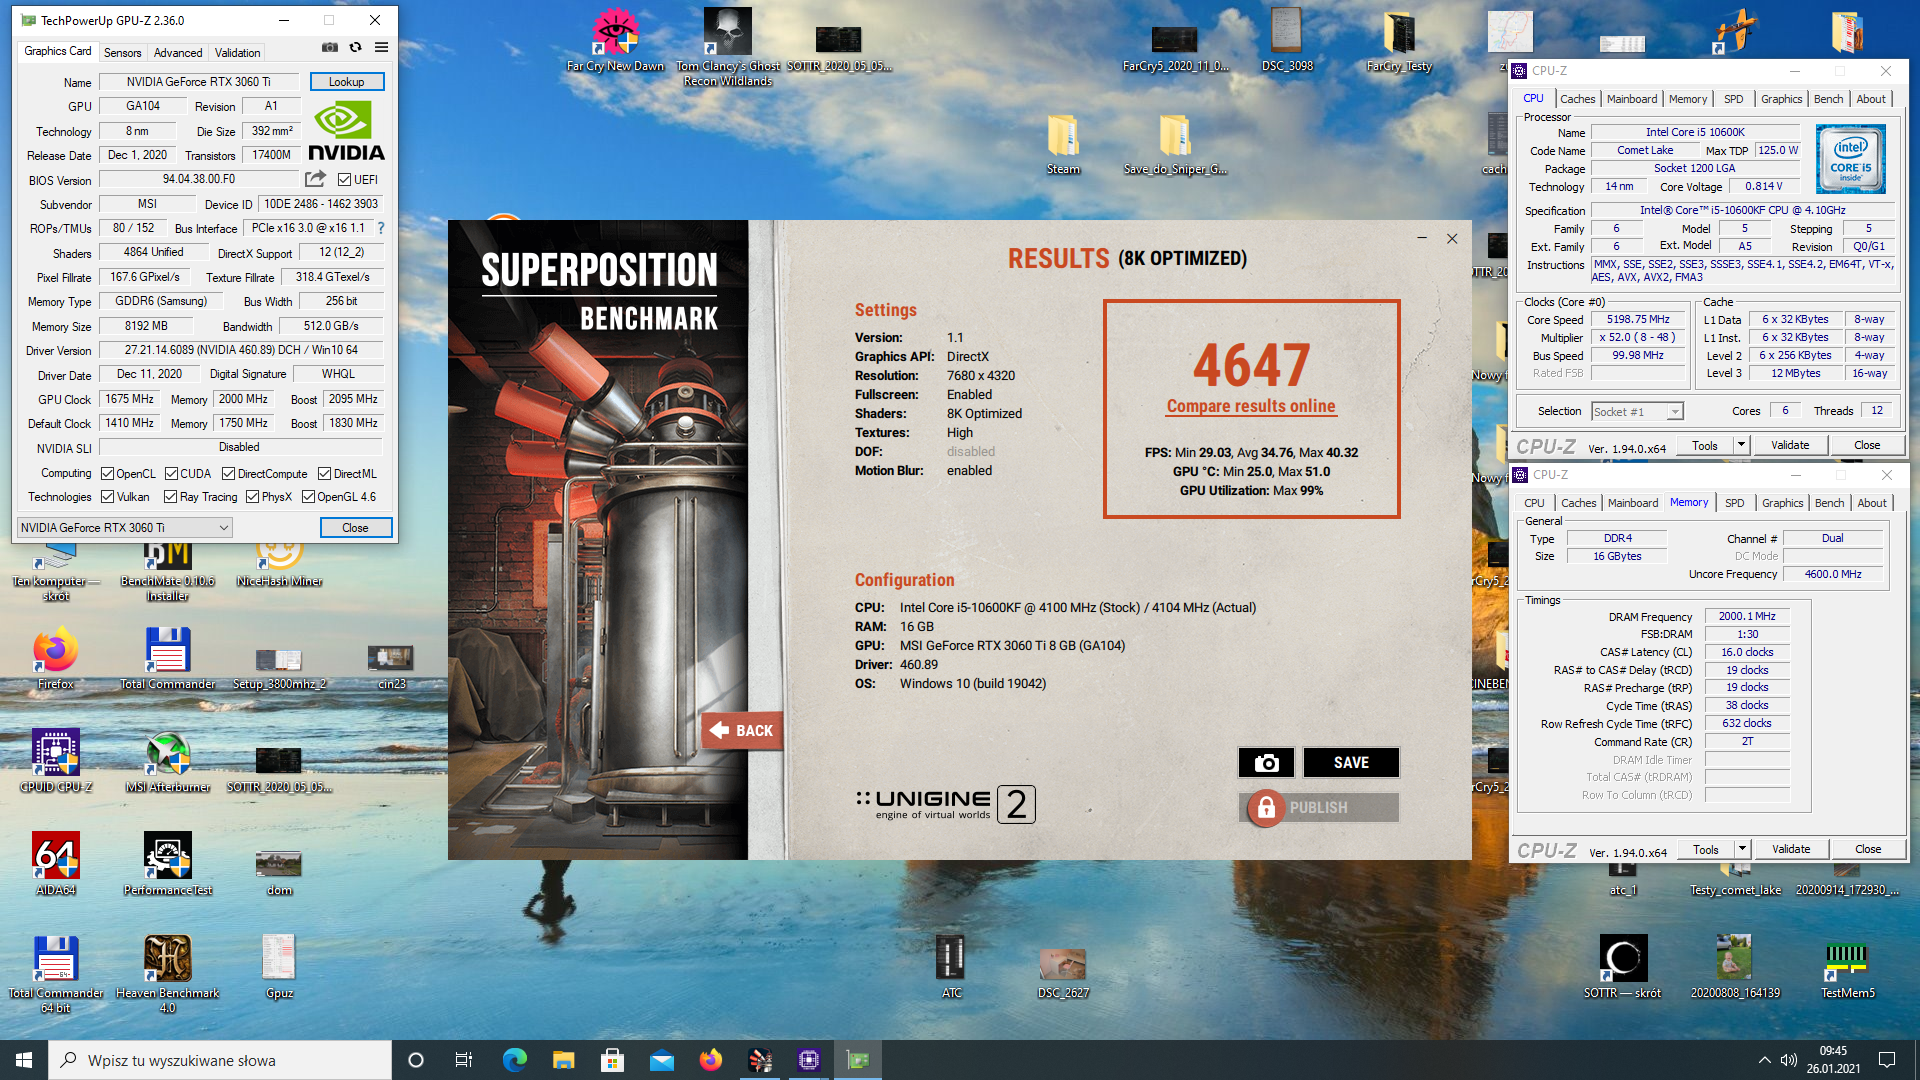This screenshot has width=1920, height=1080.
Task: Open Microsoft Store from taskbar
Action: [612, 1060]
